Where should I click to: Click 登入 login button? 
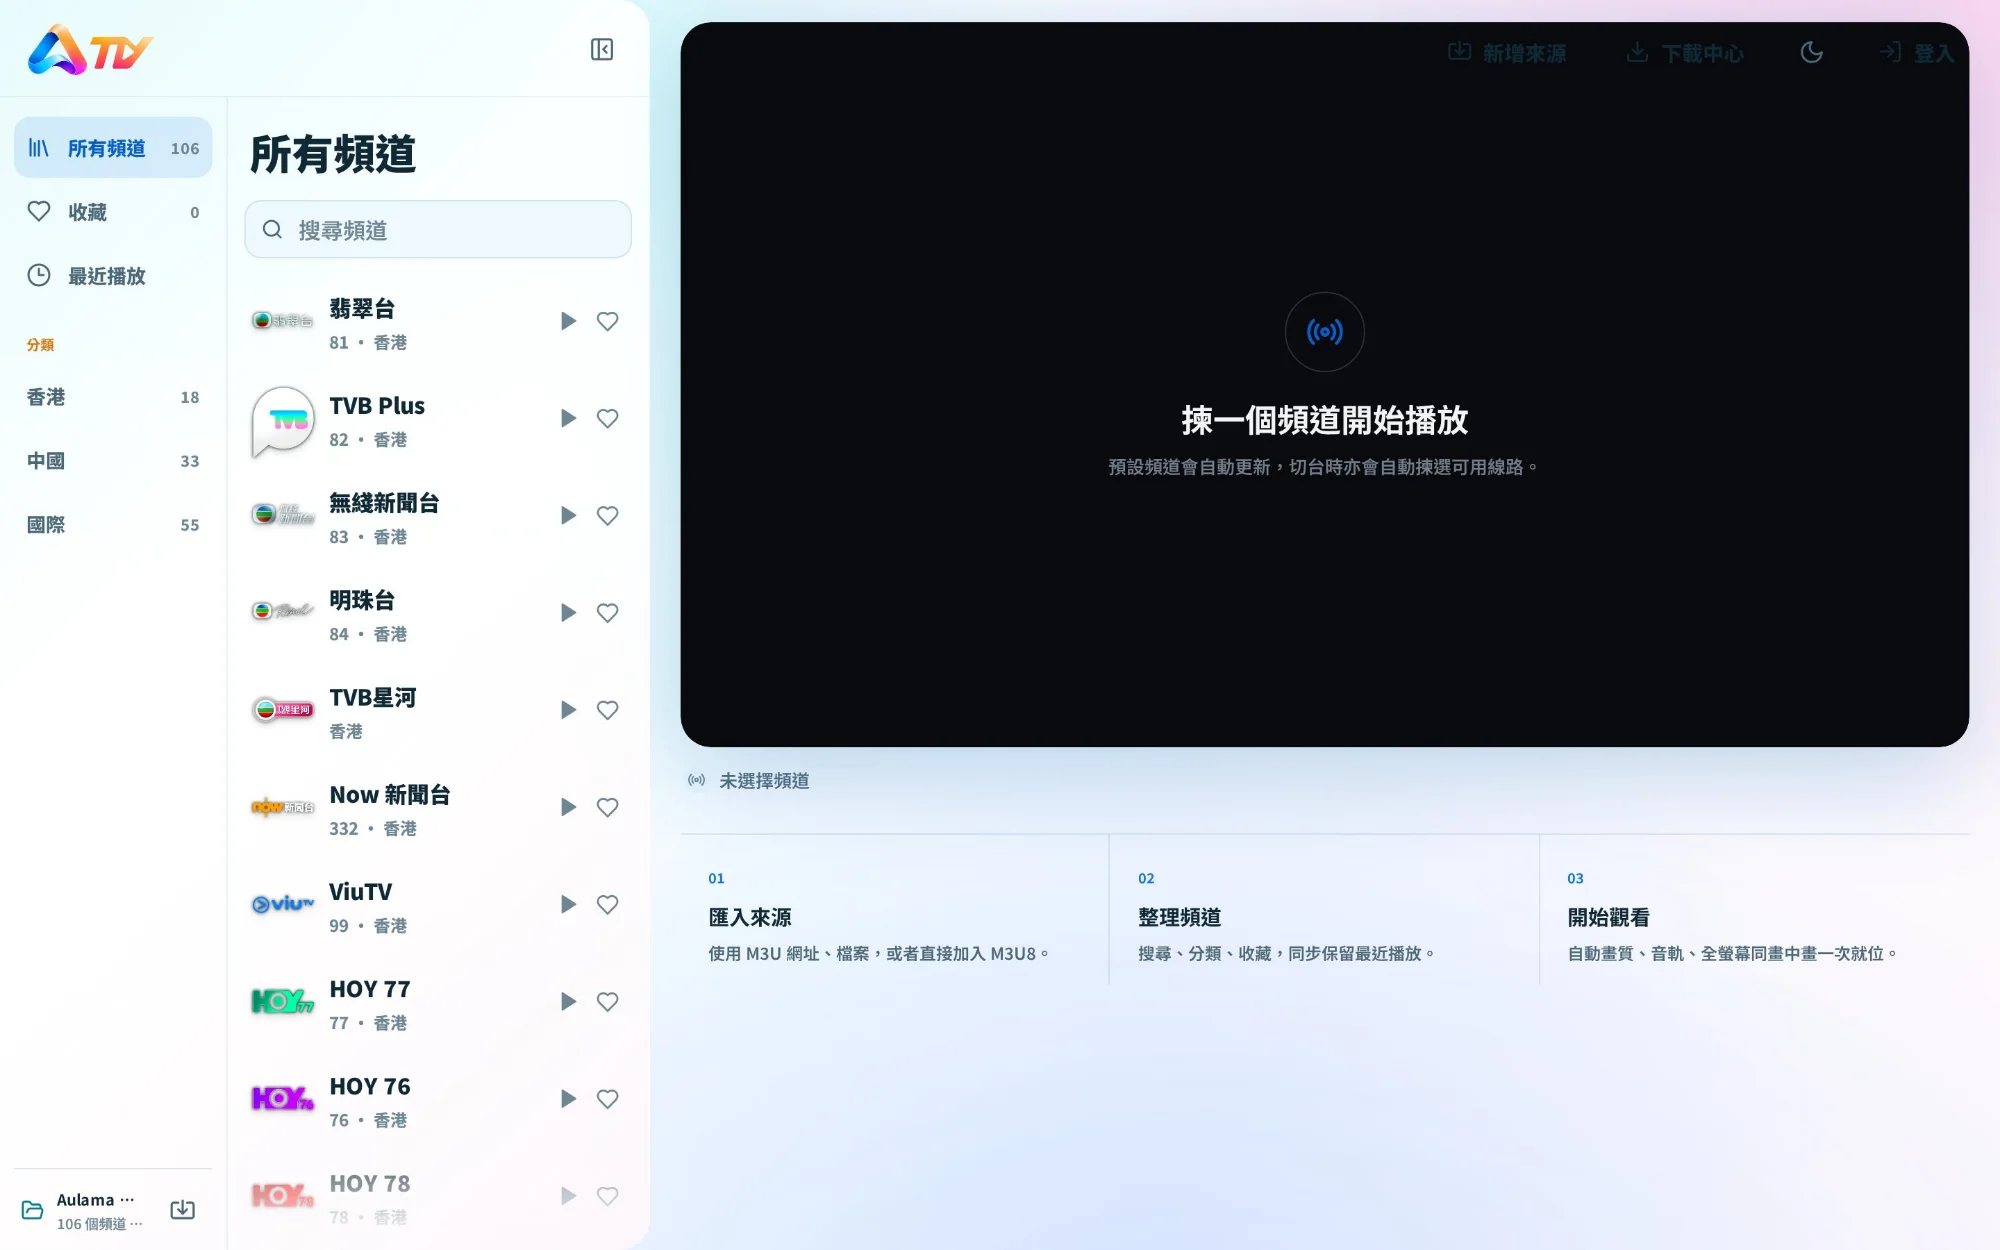coord(1916,52)
